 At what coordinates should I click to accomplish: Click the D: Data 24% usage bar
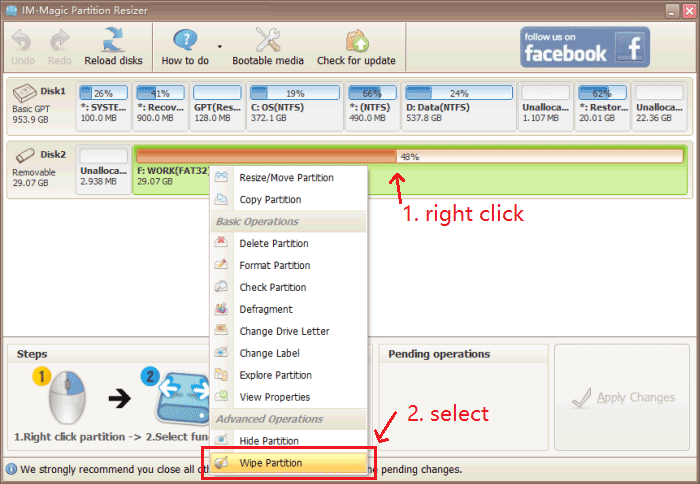click(x=459, y=93)
